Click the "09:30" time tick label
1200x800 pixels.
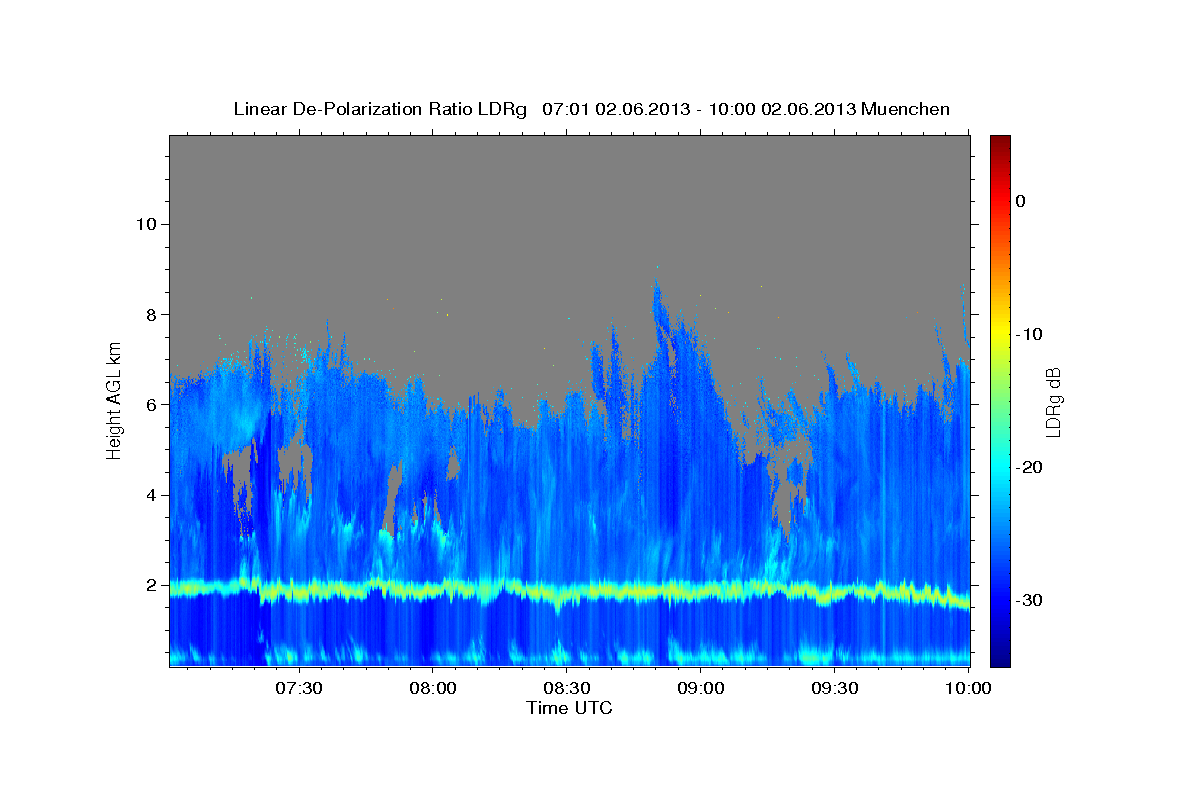[x=834, y=688]
